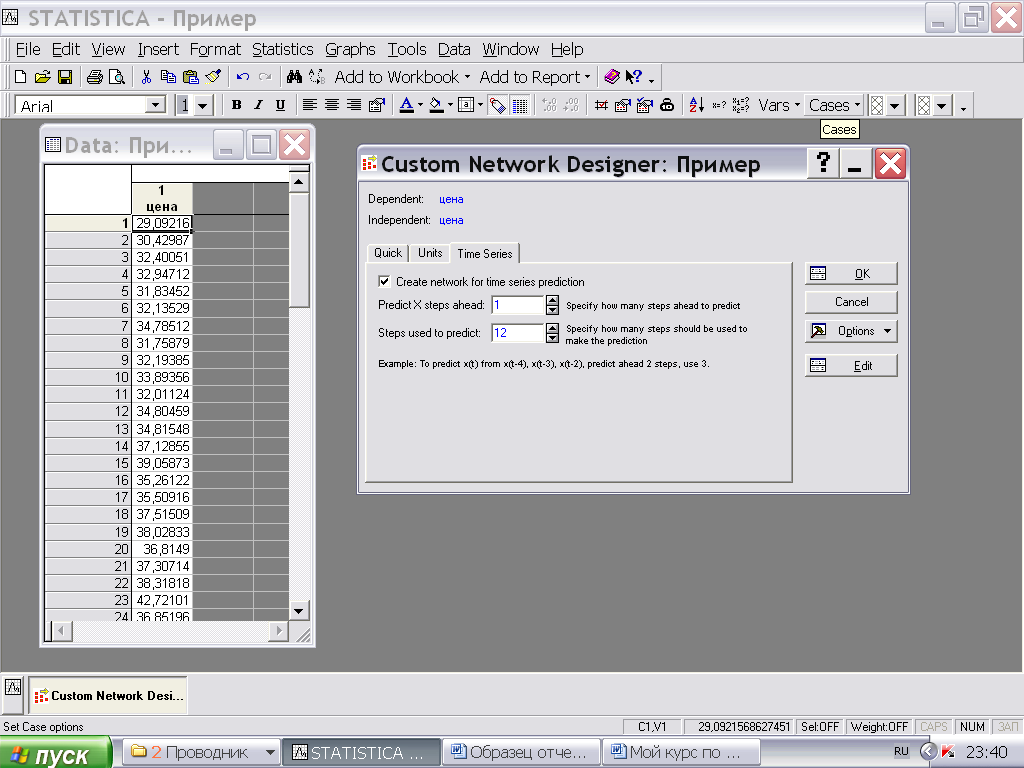Image resolution: width=1024 pixels, height=768 pixels.
Task: Click the Edit button in Network Designer
Action: 851,366
